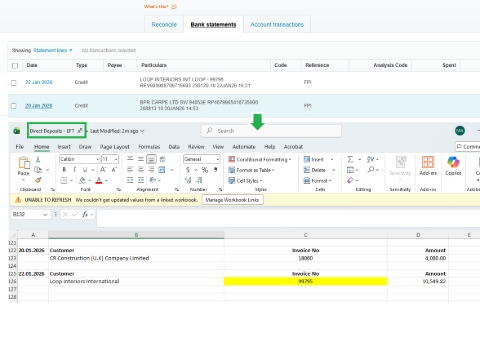Open the Reconcile tab
Viewport: 480px width, 360px height.
[164, 24]
